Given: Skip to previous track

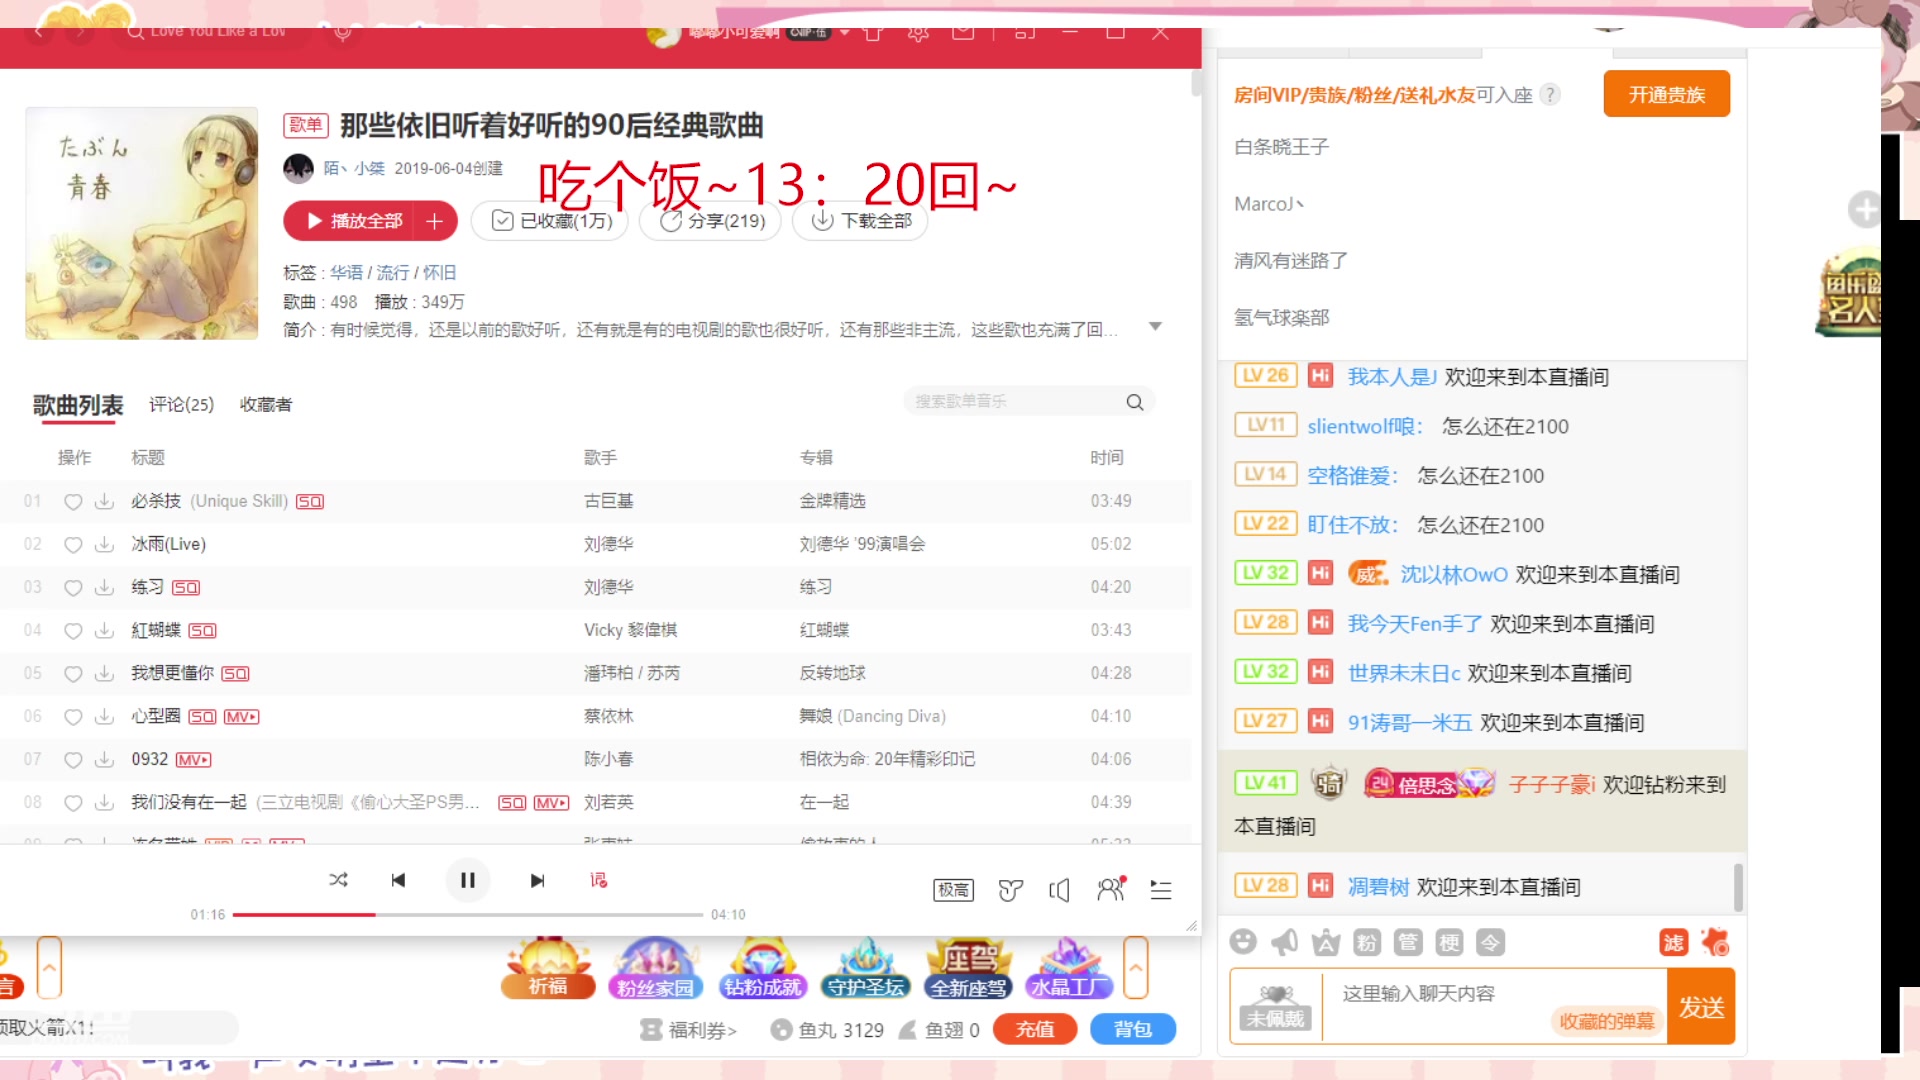Looking at the screenshot, I should (398, 880).
